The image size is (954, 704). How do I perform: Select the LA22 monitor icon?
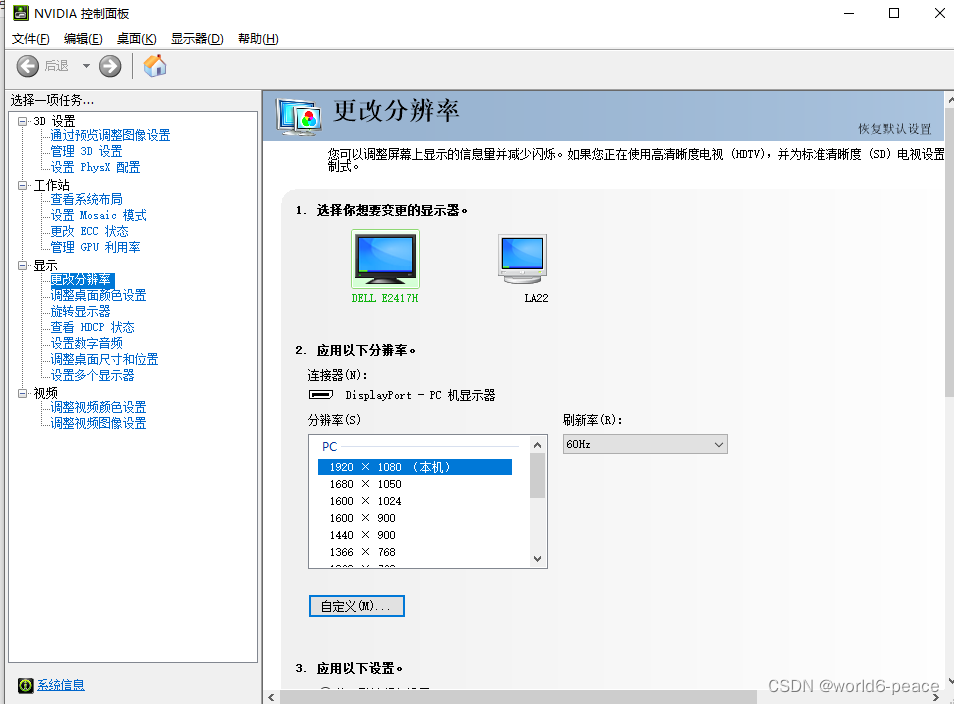tap(522, 259)
